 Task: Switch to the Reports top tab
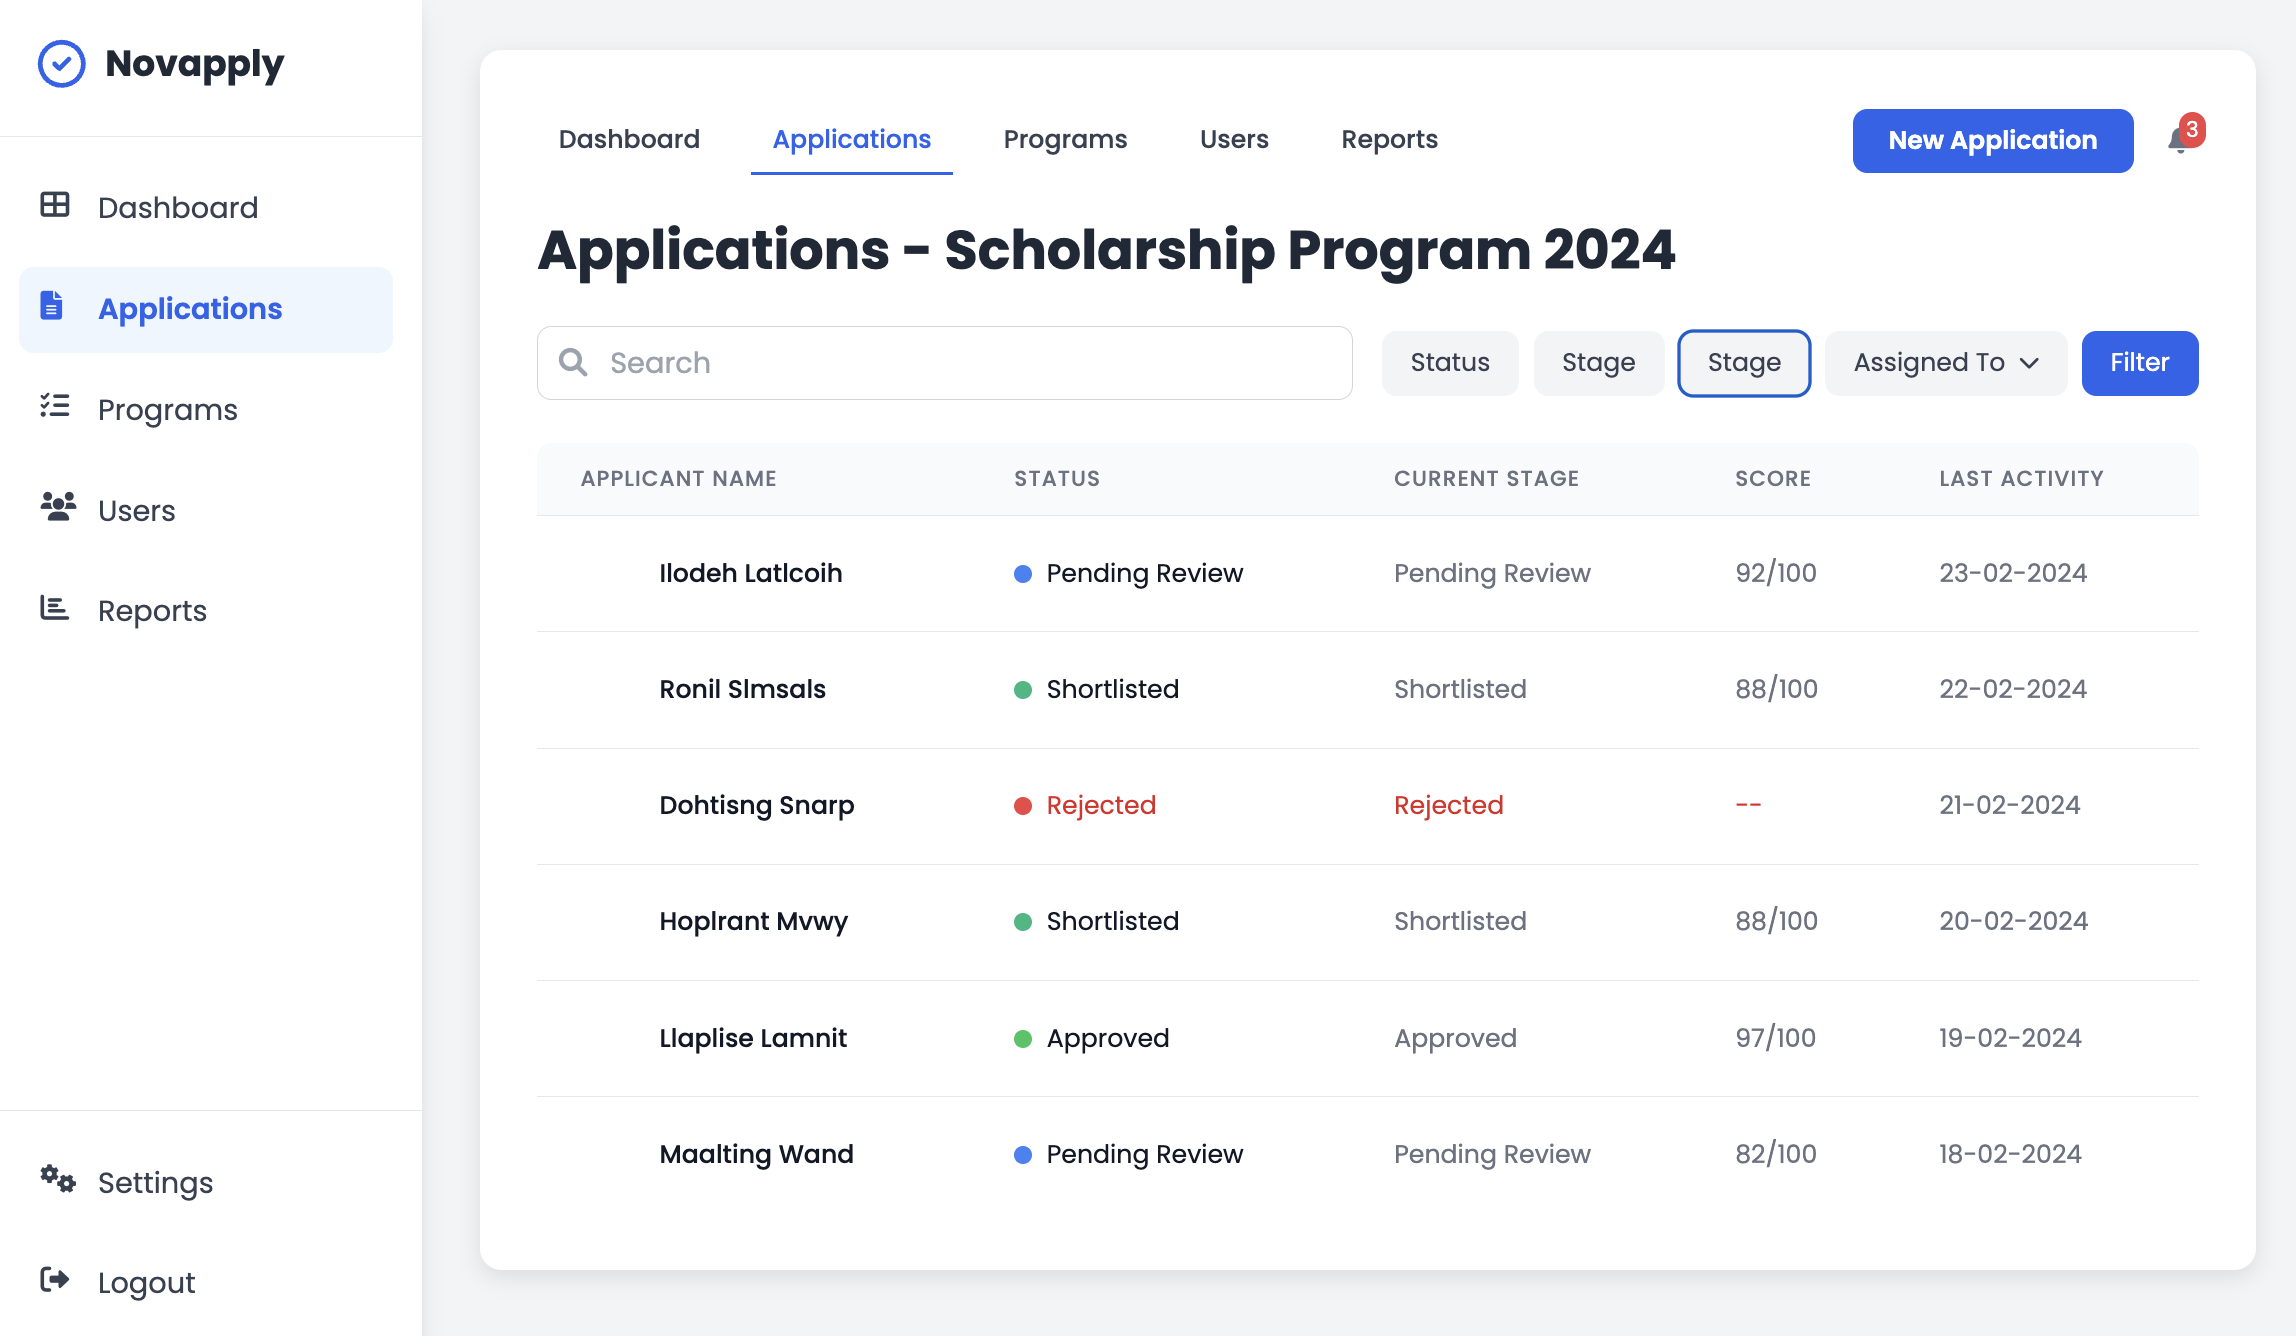tap(1389, 139)
